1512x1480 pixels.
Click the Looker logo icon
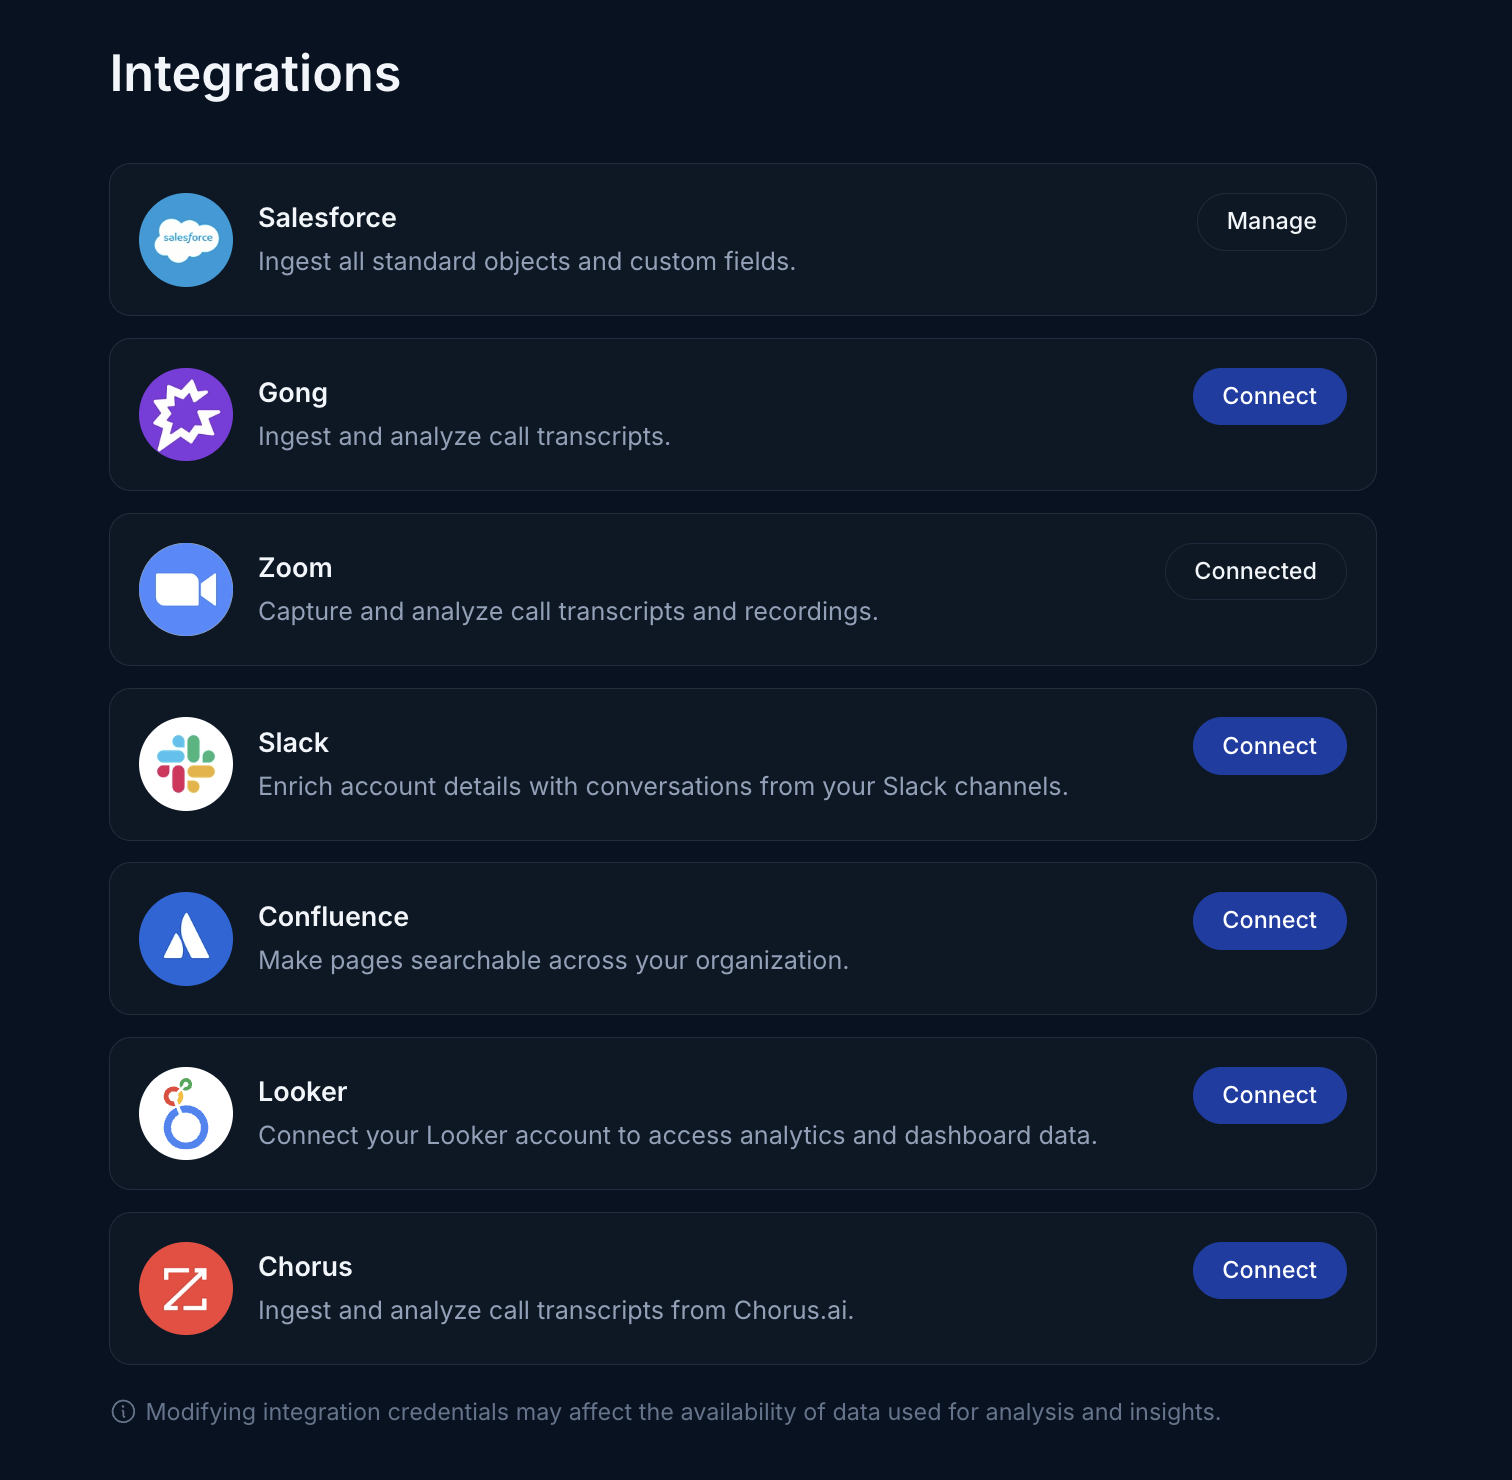pyautogui.click(x=185, y=1113)
